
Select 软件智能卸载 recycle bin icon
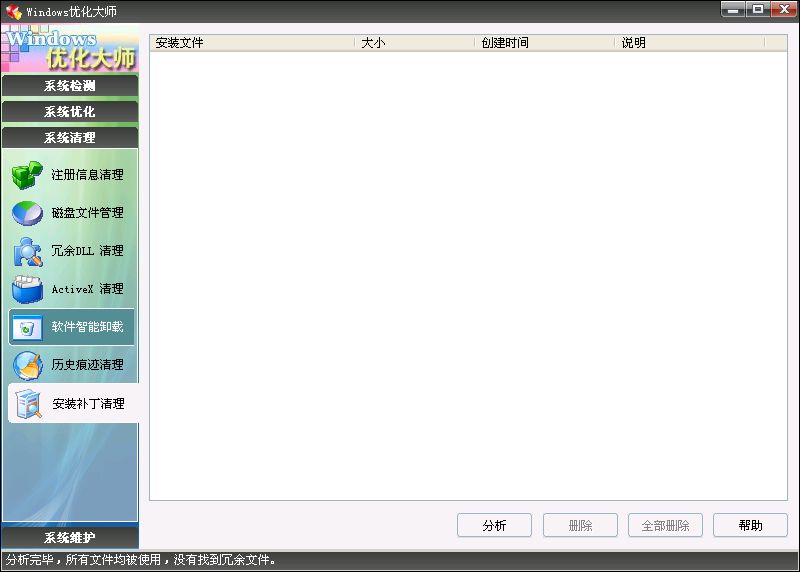click(x=27, y=327)
